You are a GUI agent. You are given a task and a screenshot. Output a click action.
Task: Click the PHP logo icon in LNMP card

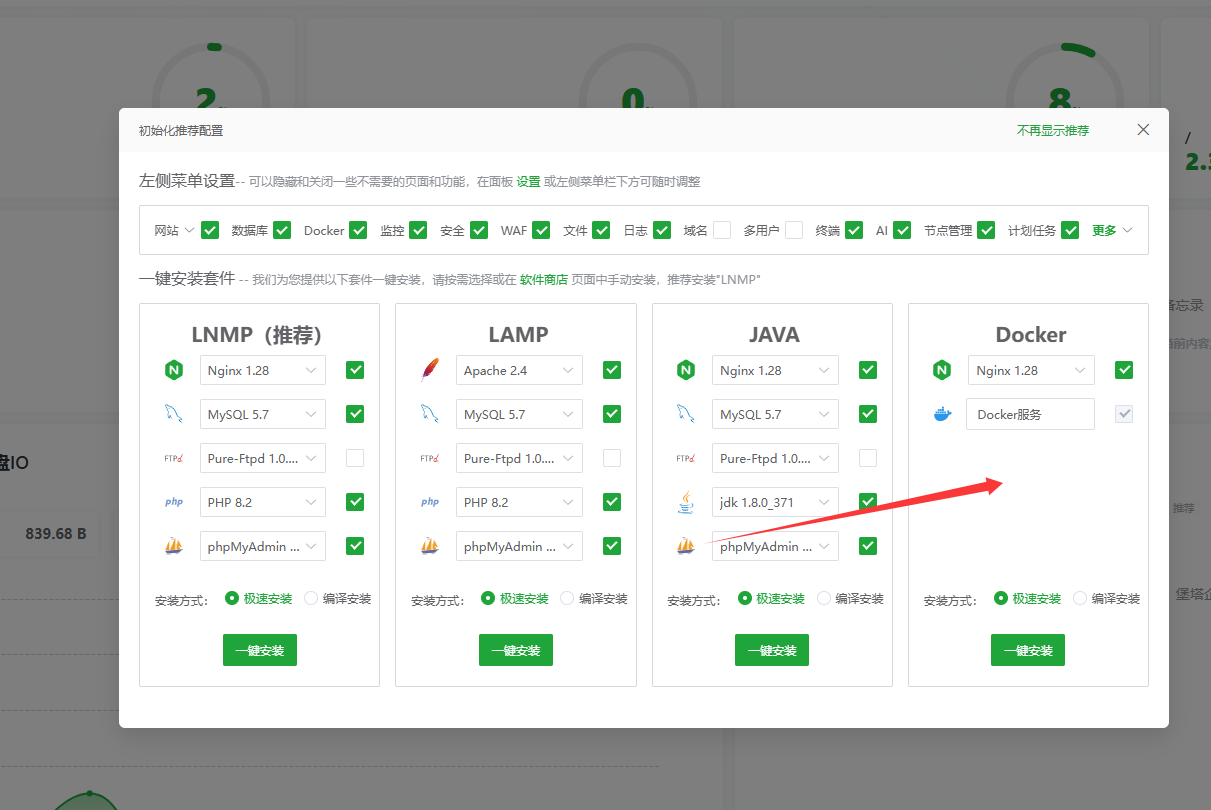[x=174, y=502]
